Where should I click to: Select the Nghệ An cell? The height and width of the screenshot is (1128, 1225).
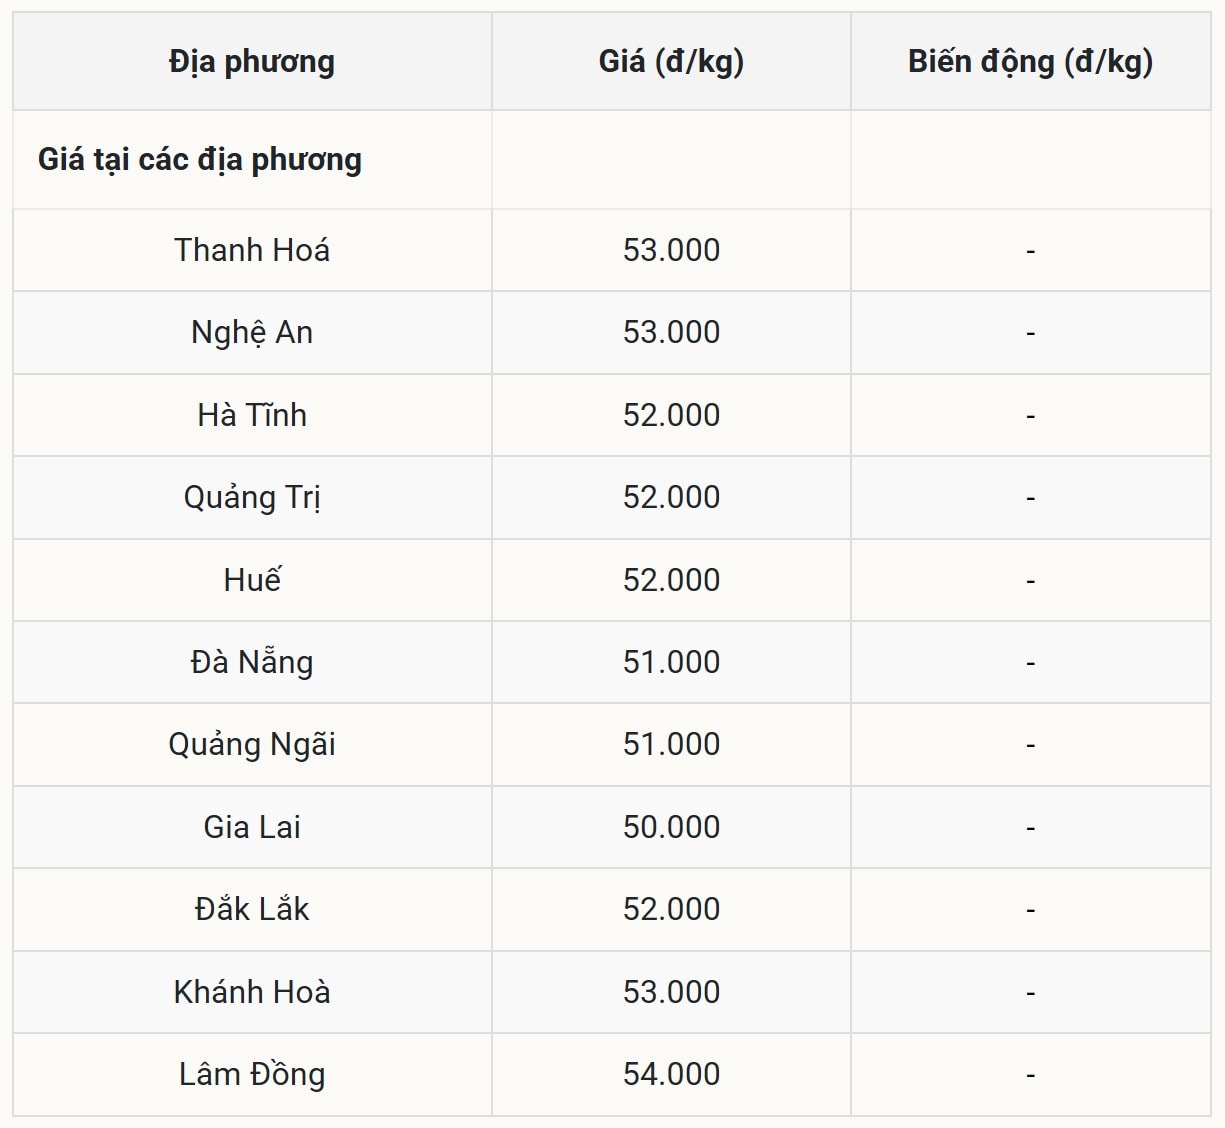pos(252,332)
